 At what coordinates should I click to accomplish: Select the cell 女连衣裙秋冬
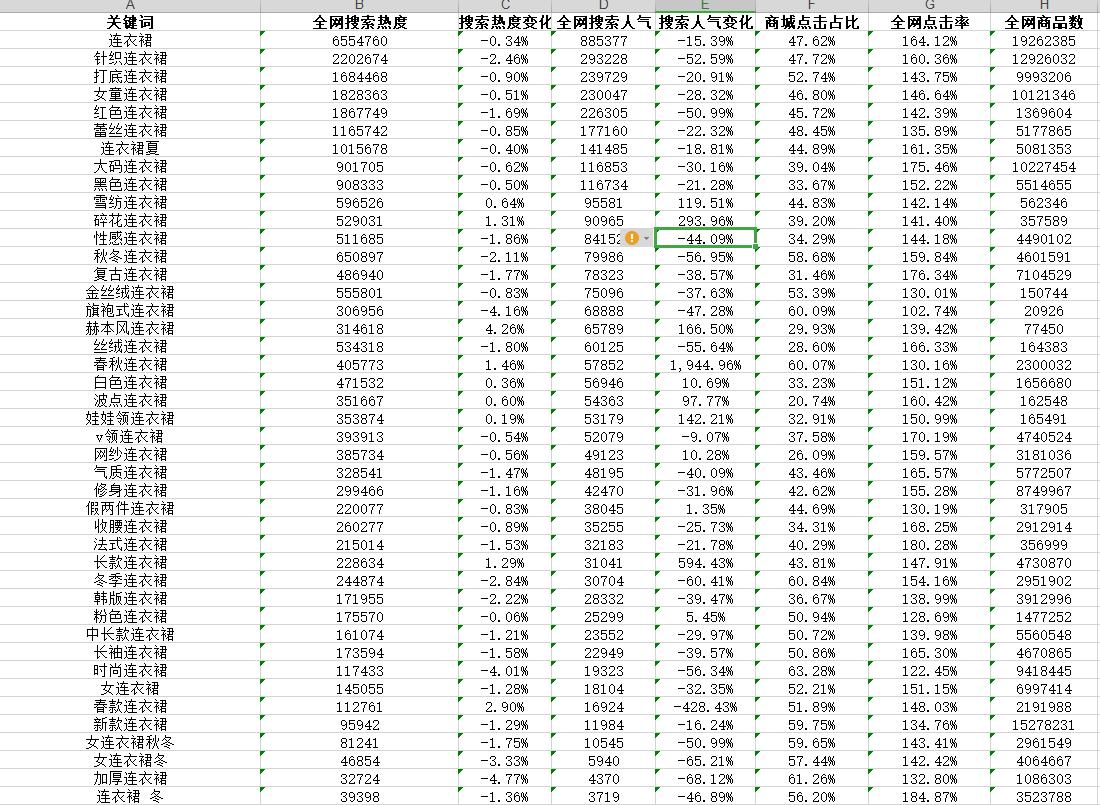coord(130,743)
